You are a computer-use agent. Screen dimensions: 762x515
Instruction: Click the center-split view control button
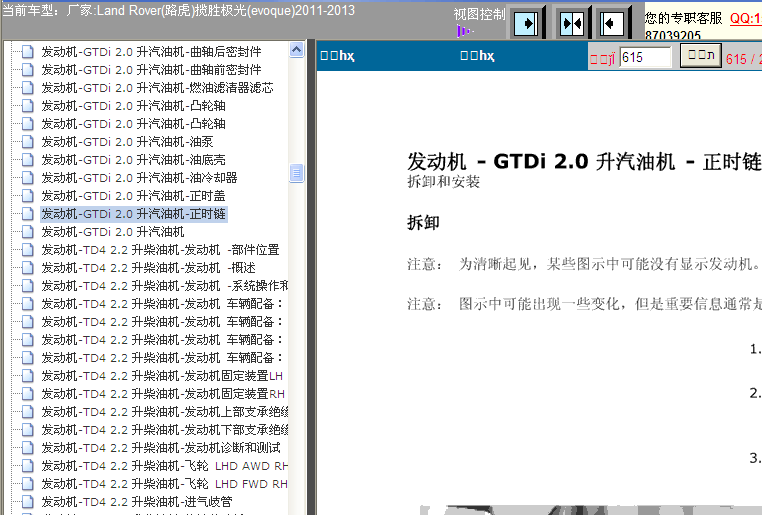pyautogui.click(x=572, y=23)
